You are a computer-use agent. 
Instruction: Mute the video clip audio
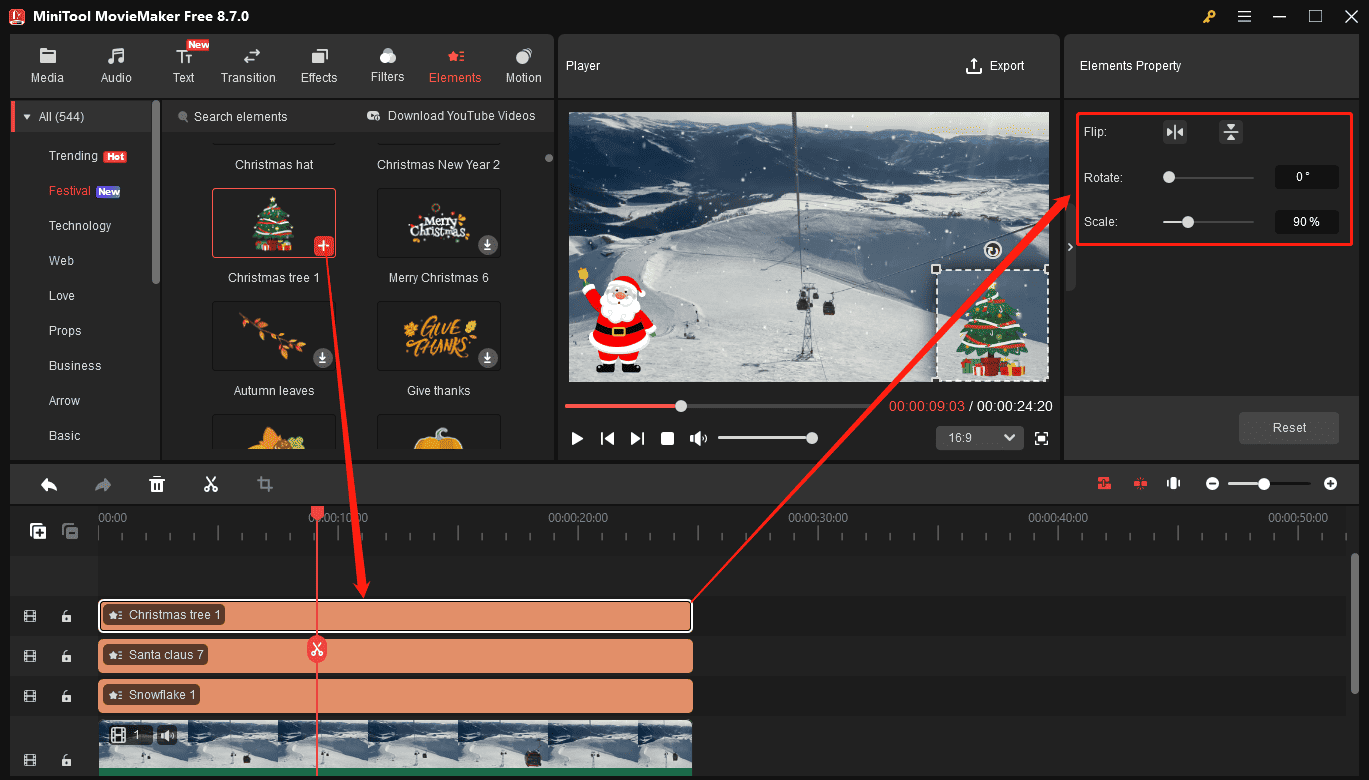coord(167,736)
